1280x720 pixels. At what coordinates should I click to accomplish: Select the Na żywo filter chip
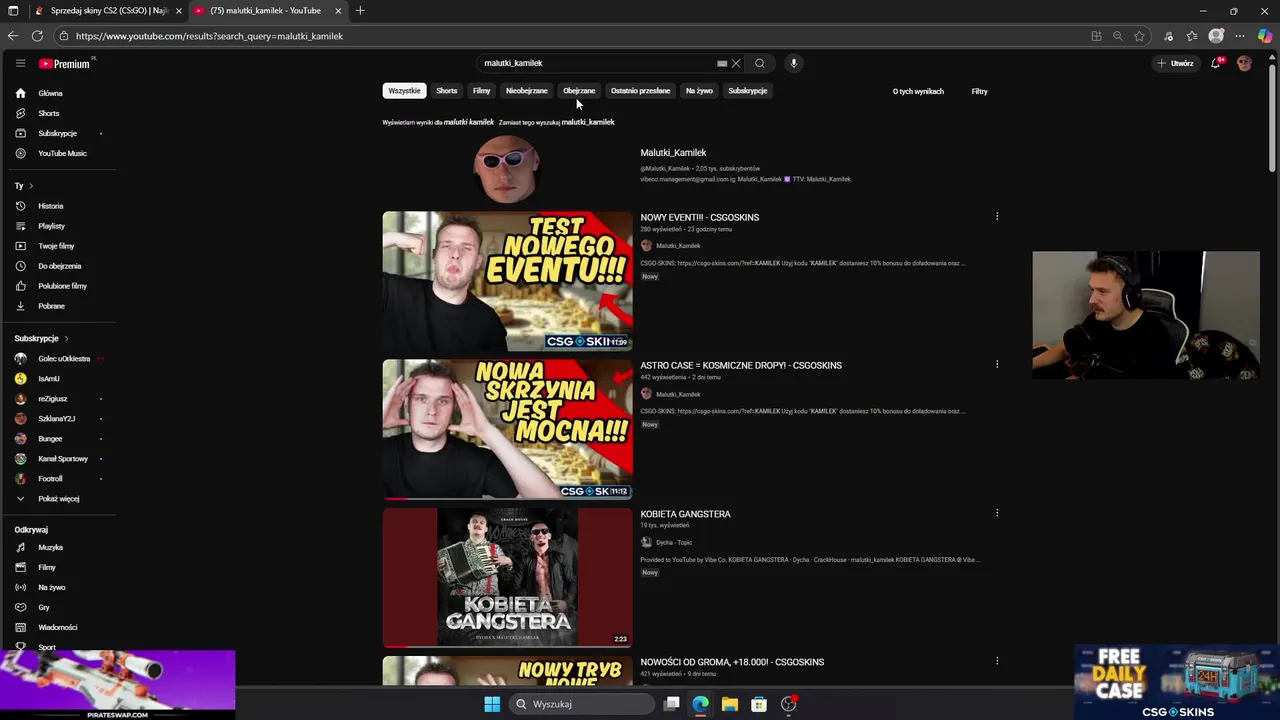pyautogui.click(x=699, y=91)
